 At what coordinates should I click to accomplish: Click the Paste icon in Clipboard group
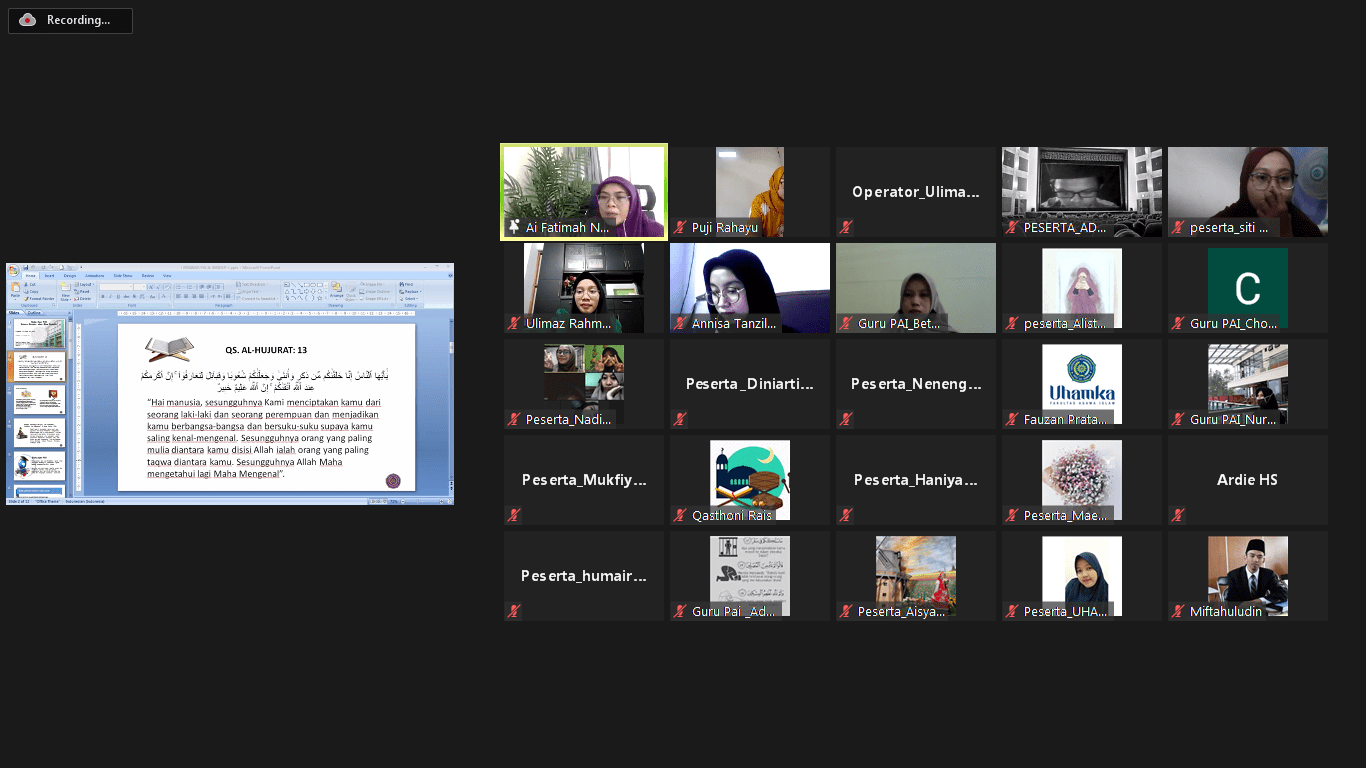(15, 288)
